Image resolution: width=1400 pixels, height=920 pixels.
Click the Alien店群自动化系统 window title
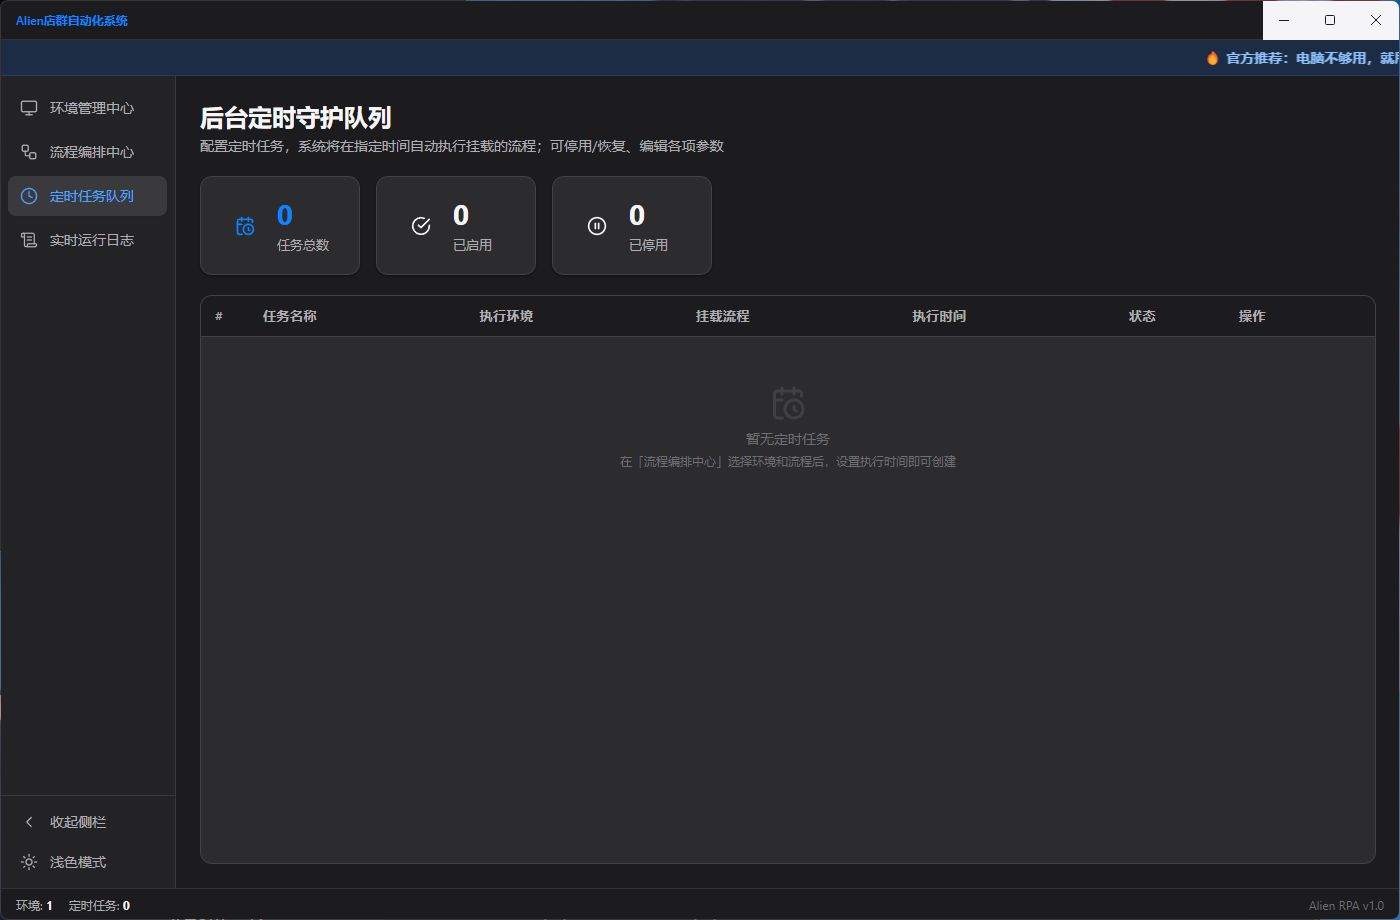[72, 20]
